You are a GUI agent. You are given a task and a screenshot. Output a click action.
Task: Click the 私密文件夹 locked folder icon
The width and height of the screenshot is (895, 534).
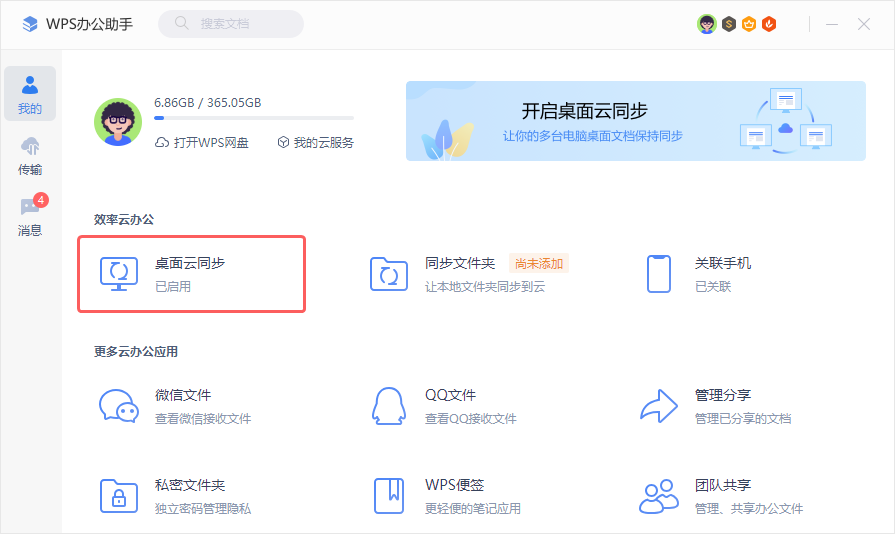(119, 496)
